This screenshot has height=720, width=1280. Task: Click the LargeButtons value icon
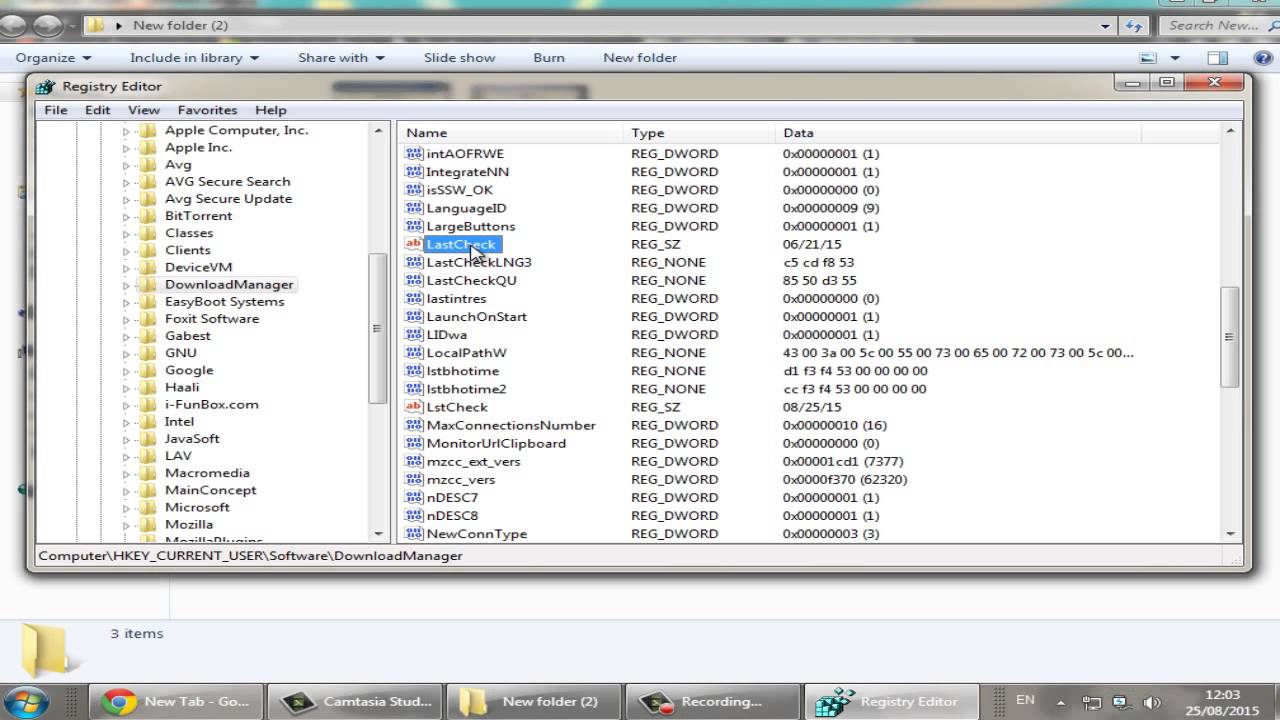414,226
